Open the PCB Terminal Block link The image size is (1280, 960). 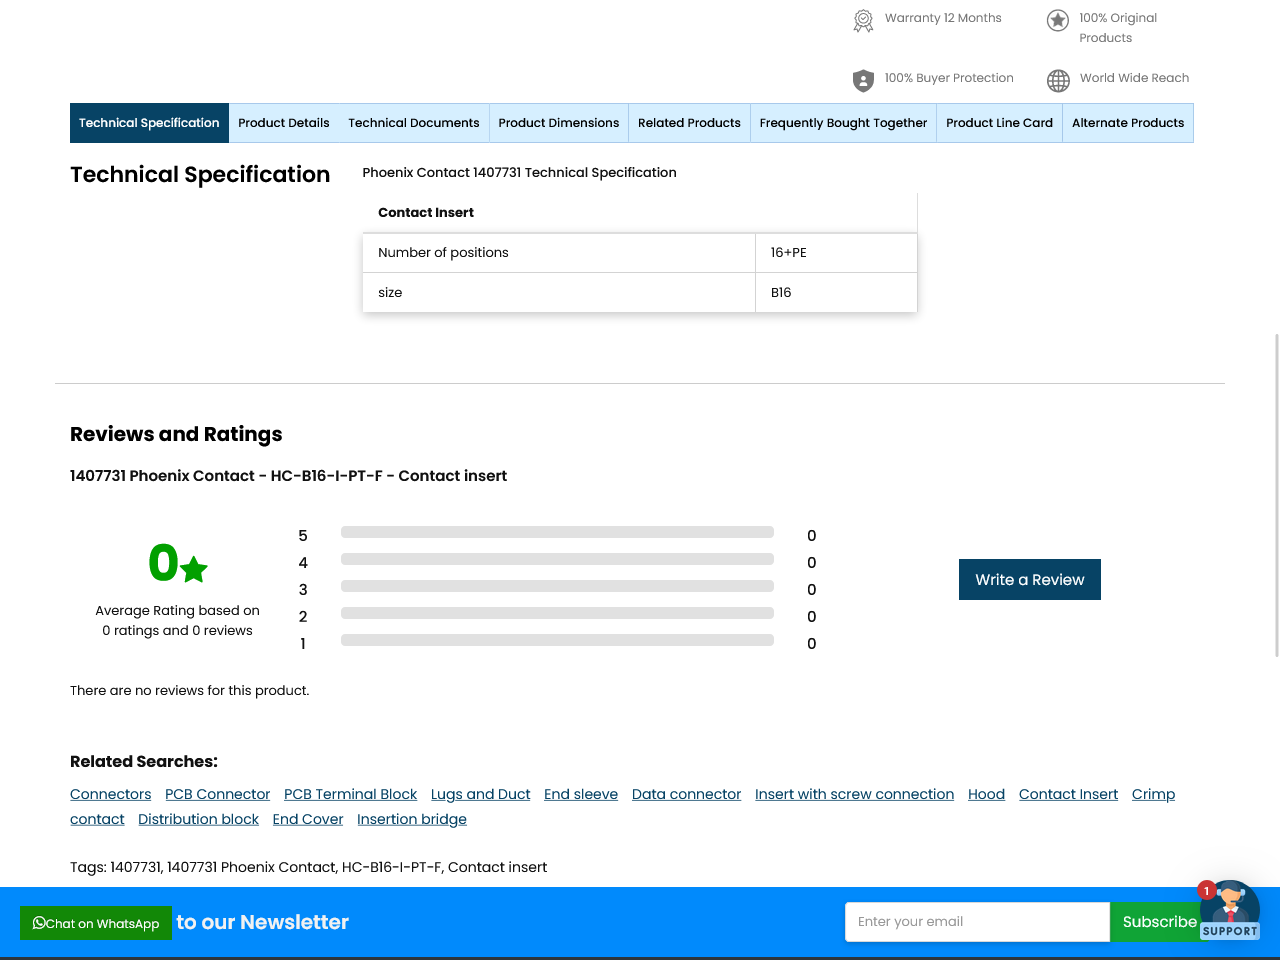tap(350, 794)
